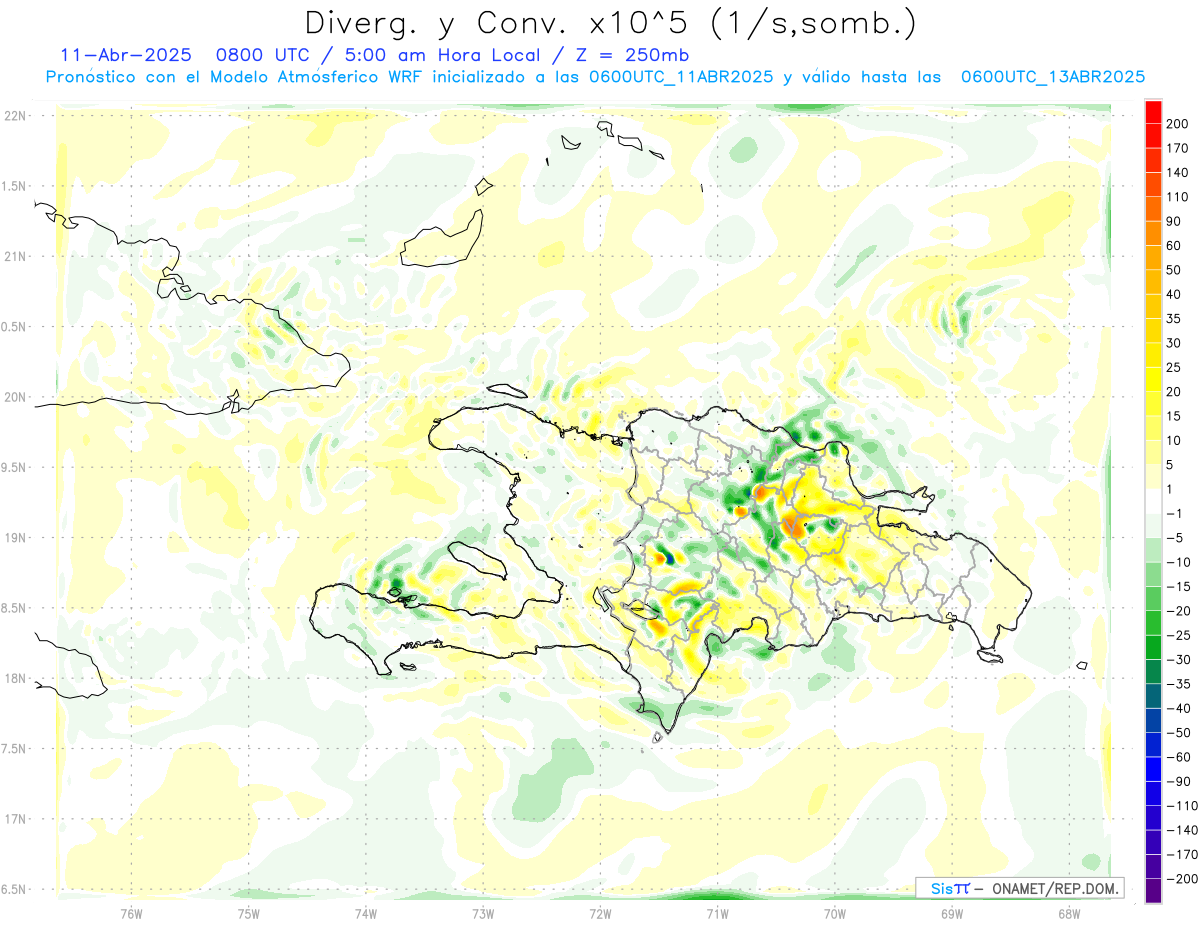Click the '21N' latitude label
Image resolution: width=1200 pixels, height=927 pixels.
coord(15,256)
